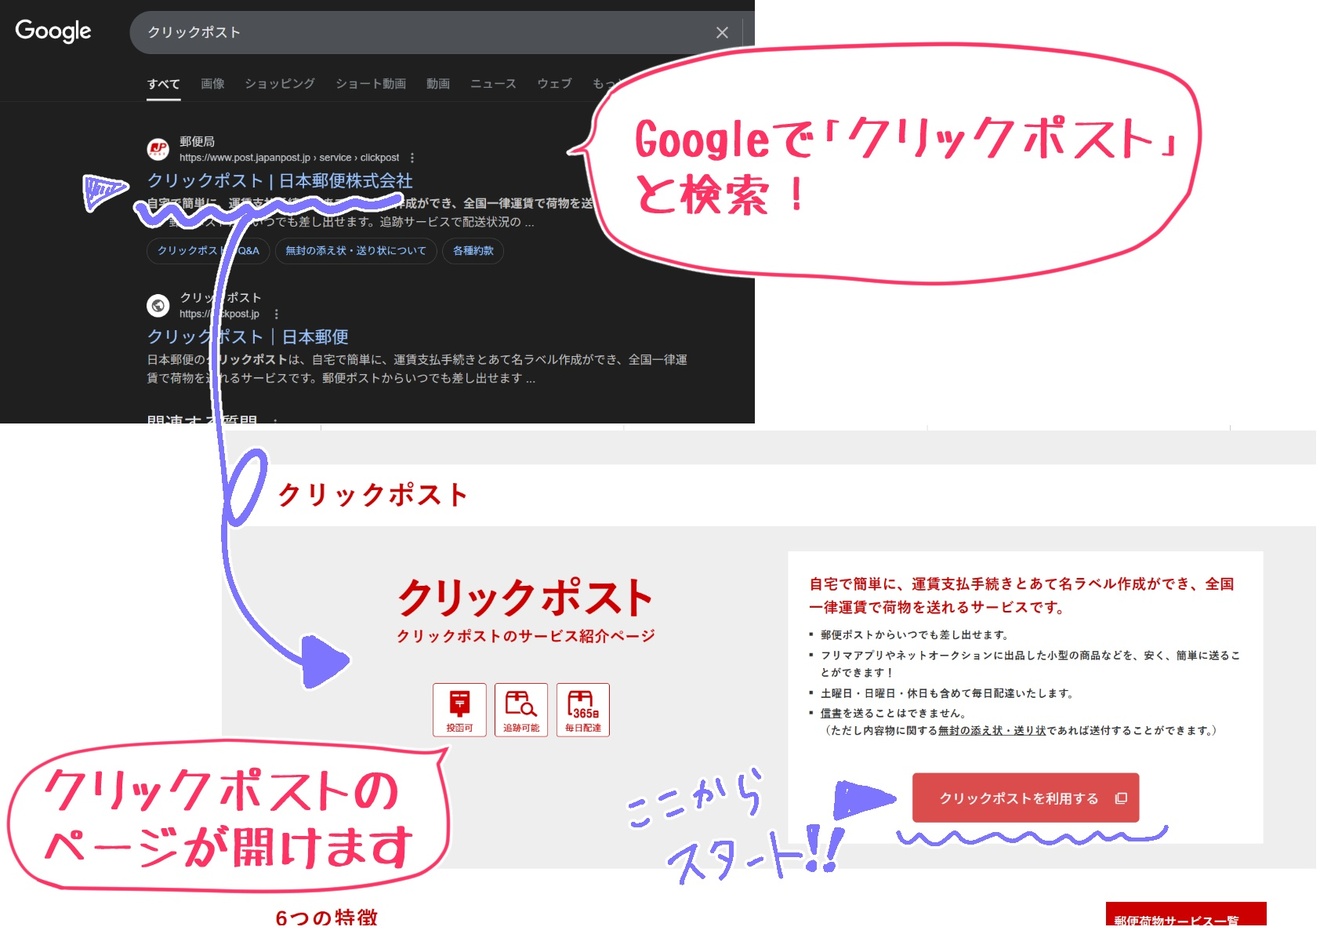Open the ショート動画 tab
Viewport: 1320px width, 934px height.
(x=370, y=84)
